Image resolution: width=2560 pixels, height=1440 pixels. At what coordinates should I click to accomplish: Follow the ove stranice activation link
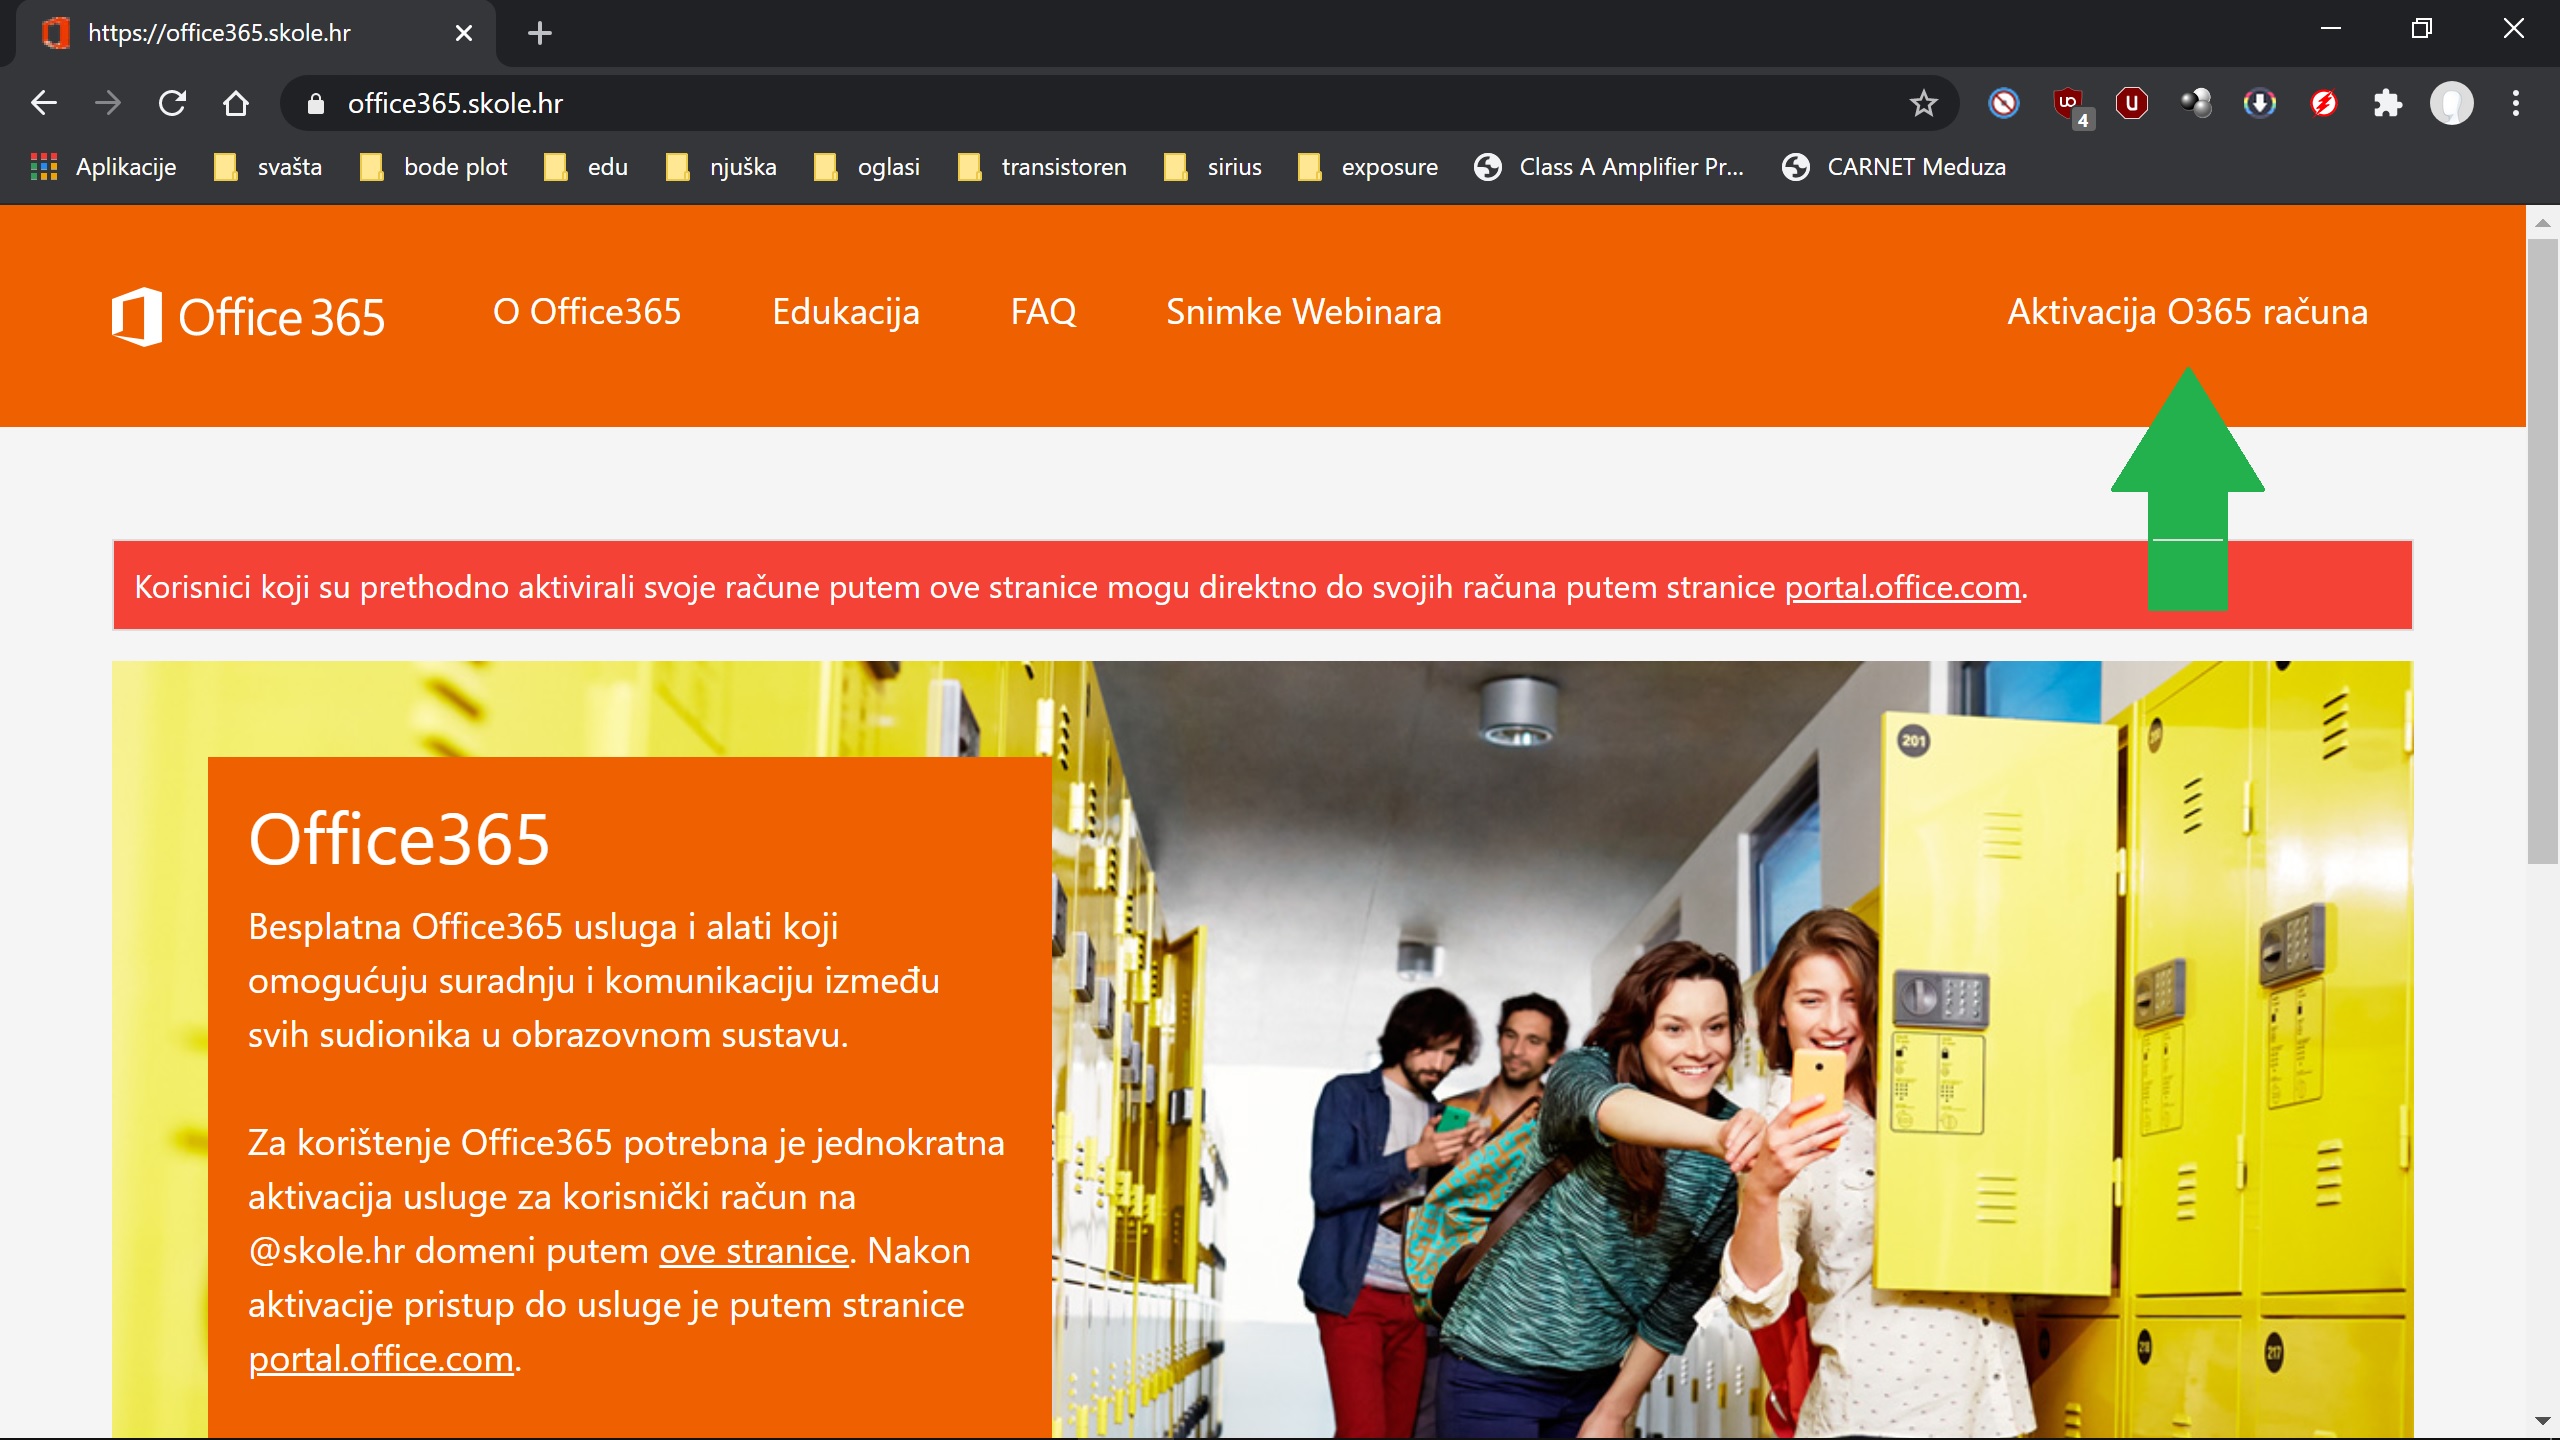[754, 1251]
